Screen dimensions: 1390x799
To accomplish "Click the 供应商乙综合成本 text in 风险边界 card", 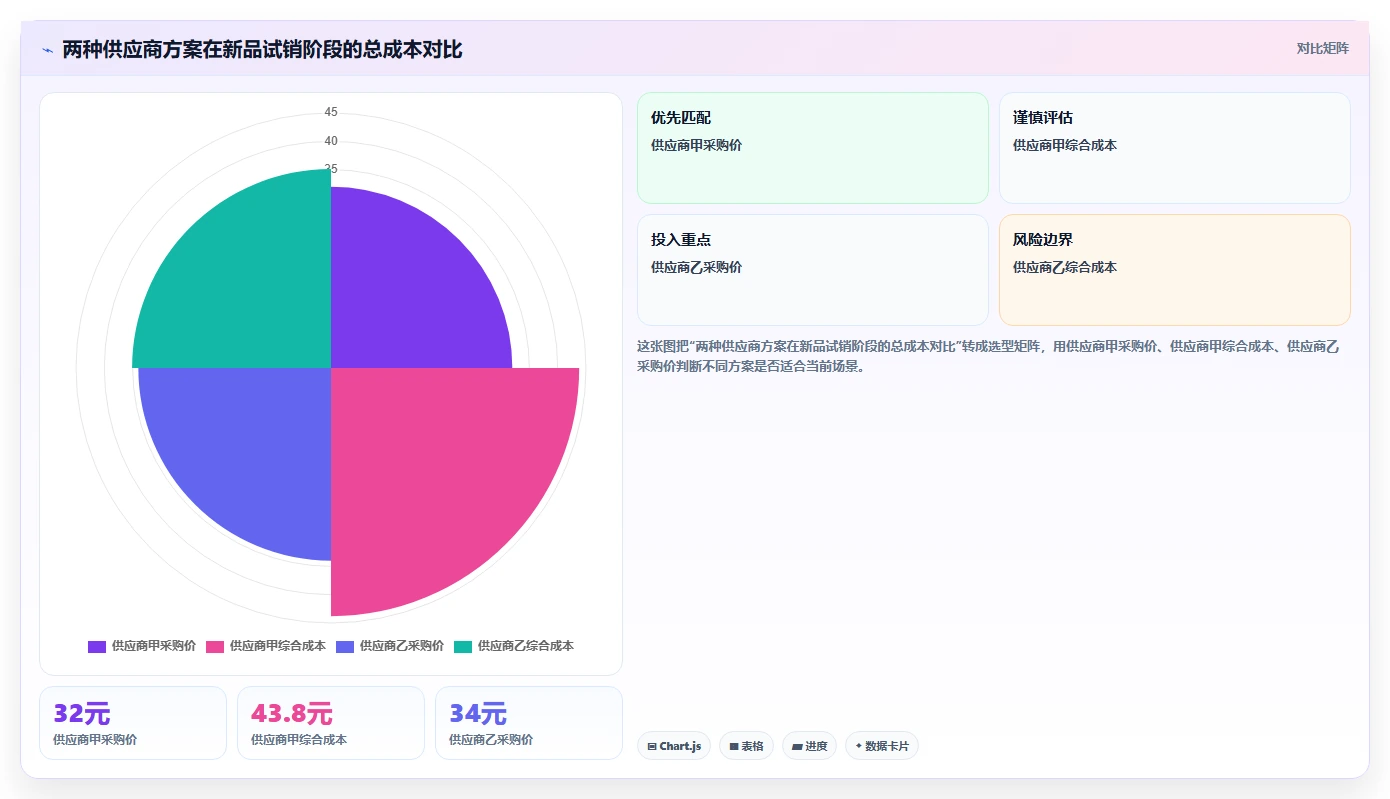I will (x=1065, y=267).
